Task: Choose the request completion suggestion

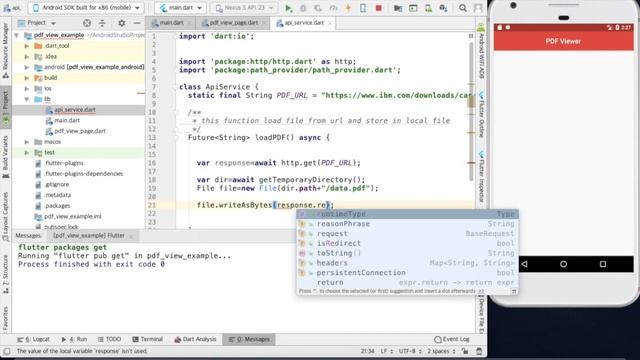Action: tap(407, 234)
